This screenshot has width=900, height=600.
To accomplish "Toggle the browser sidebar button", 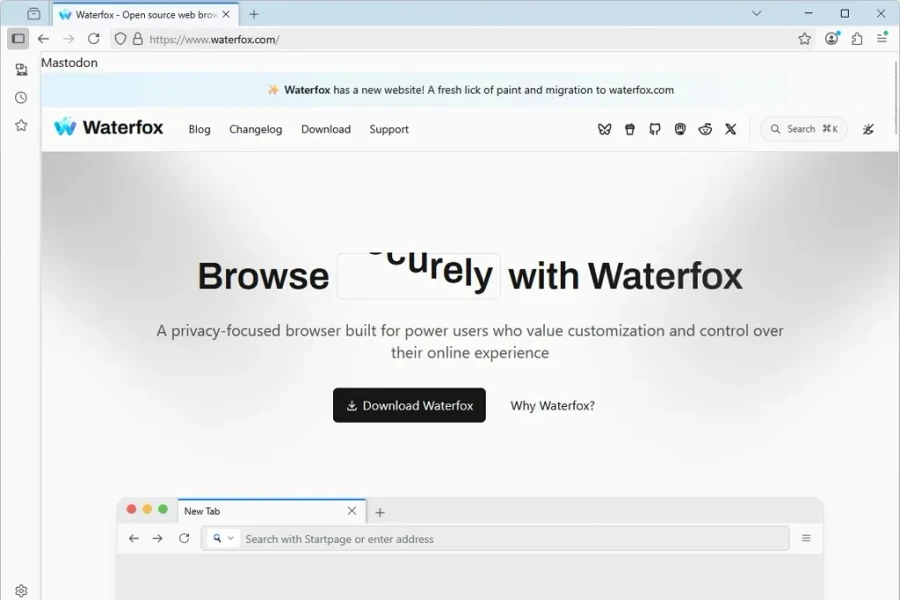I will [18, 39].
